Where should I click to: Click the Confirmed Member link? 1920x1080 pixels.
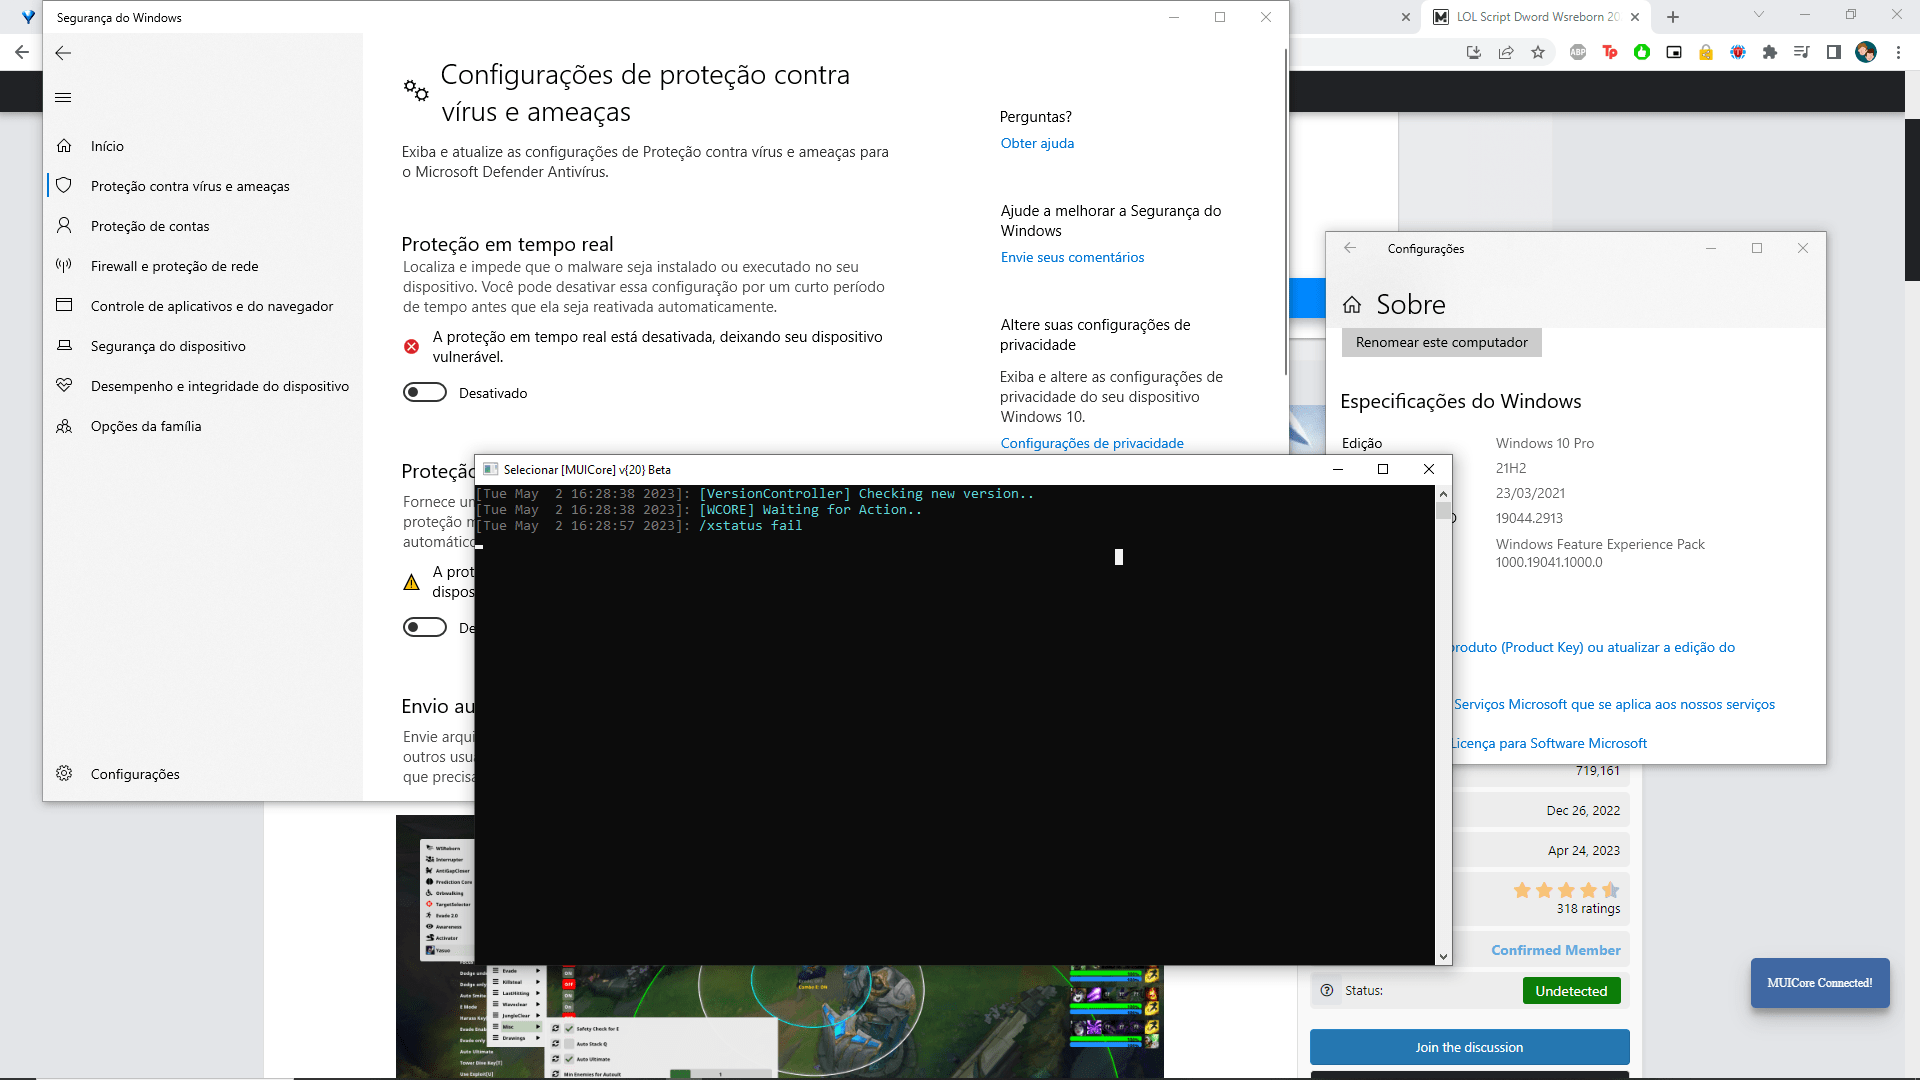tap(1556, 950)
